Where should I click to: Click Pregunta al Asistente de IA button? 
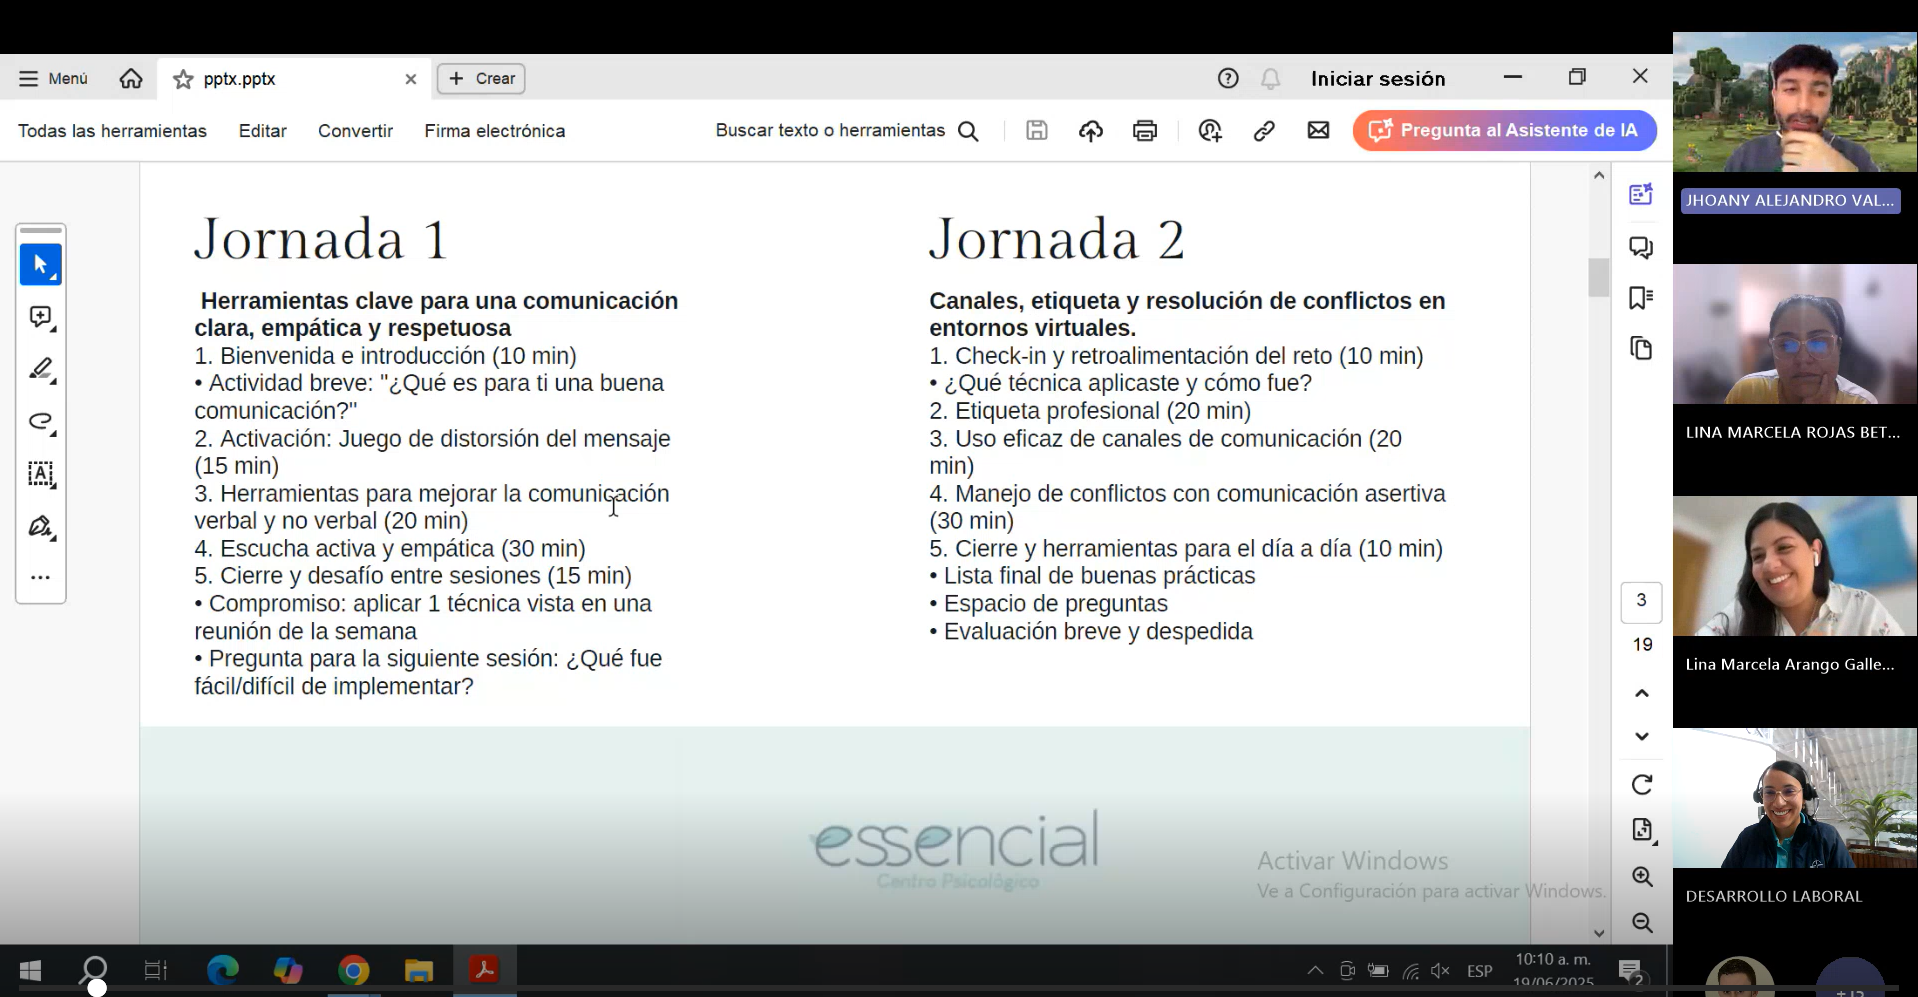(x=1504, y=131)
